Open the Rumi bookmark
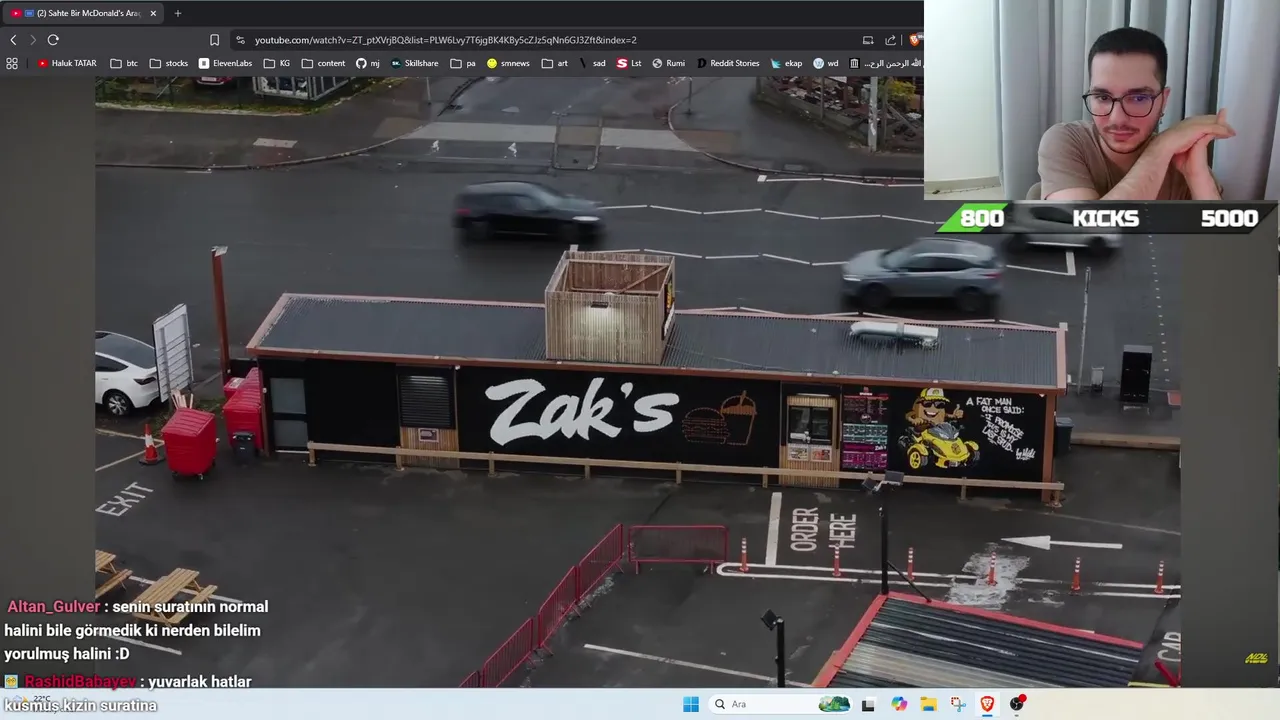1280x720 pixels. [668, 63]
